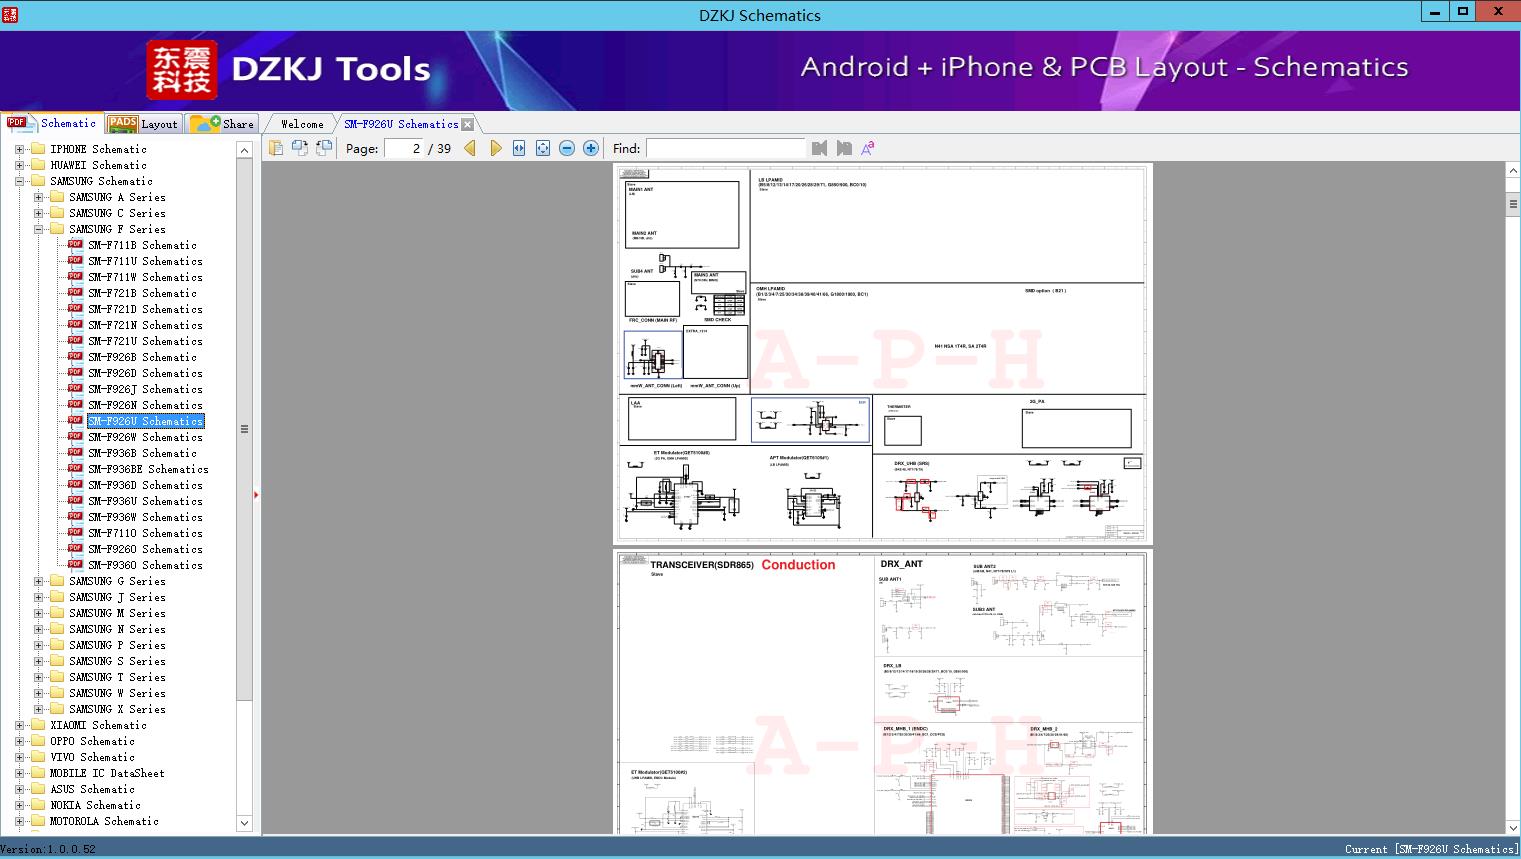This screenshot has width=1521, height=859.
Task: Select SM-F711B Schematic in tree
Action: point(142,245)
